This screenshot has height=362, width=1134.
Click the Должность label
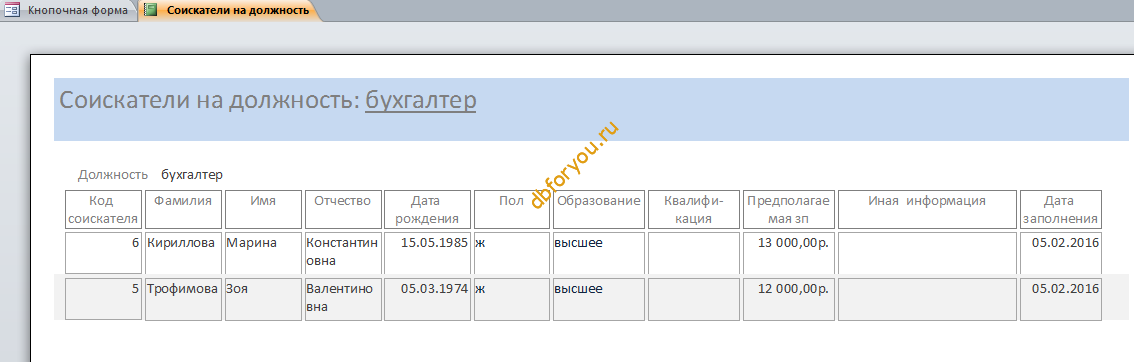(x=113, y=175)
